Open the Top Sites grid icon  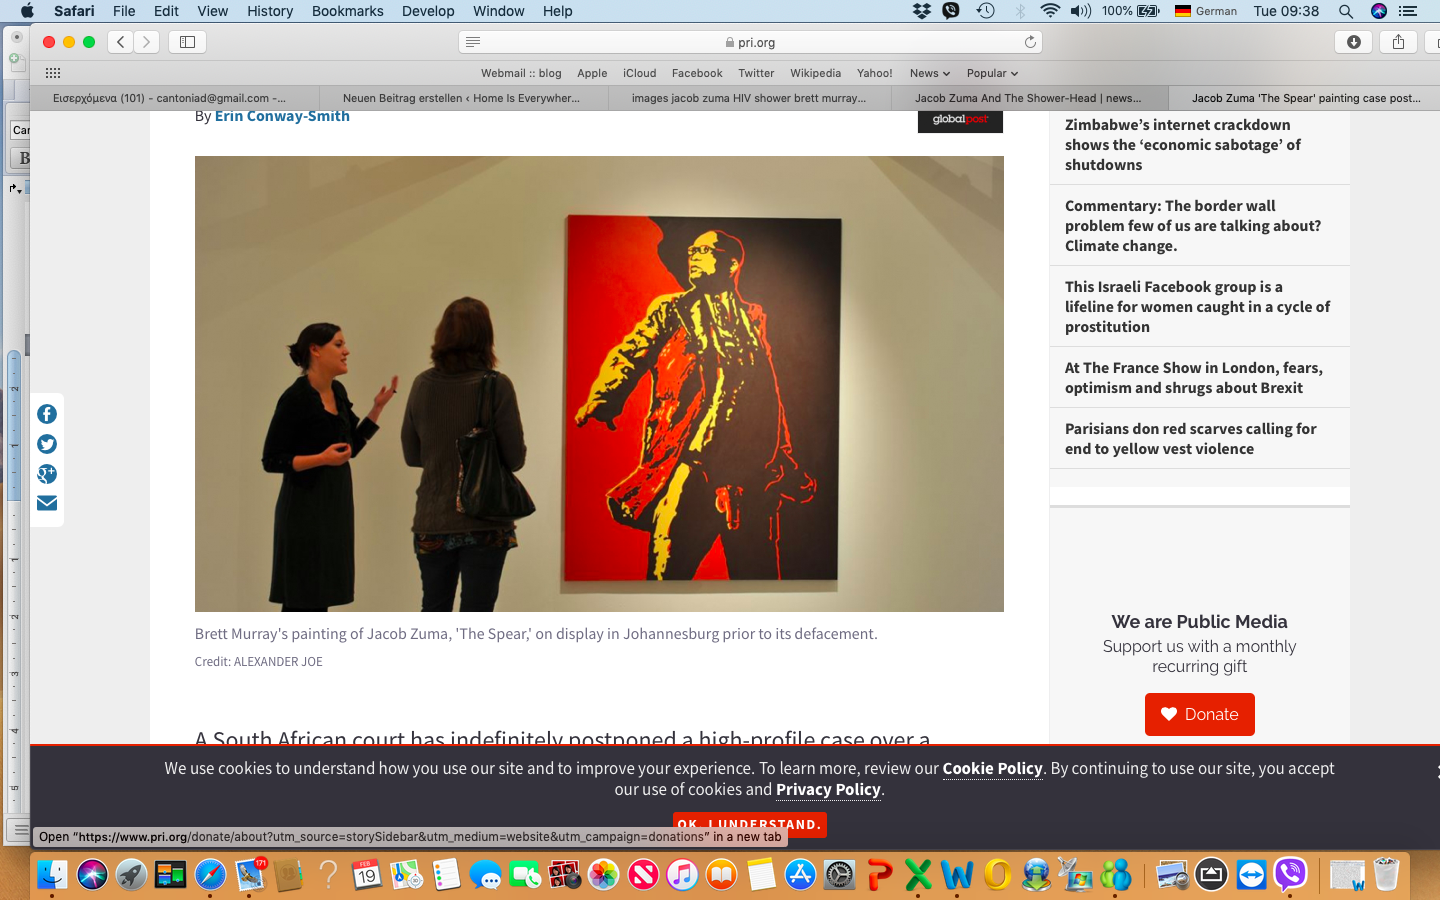coord(53,73)
